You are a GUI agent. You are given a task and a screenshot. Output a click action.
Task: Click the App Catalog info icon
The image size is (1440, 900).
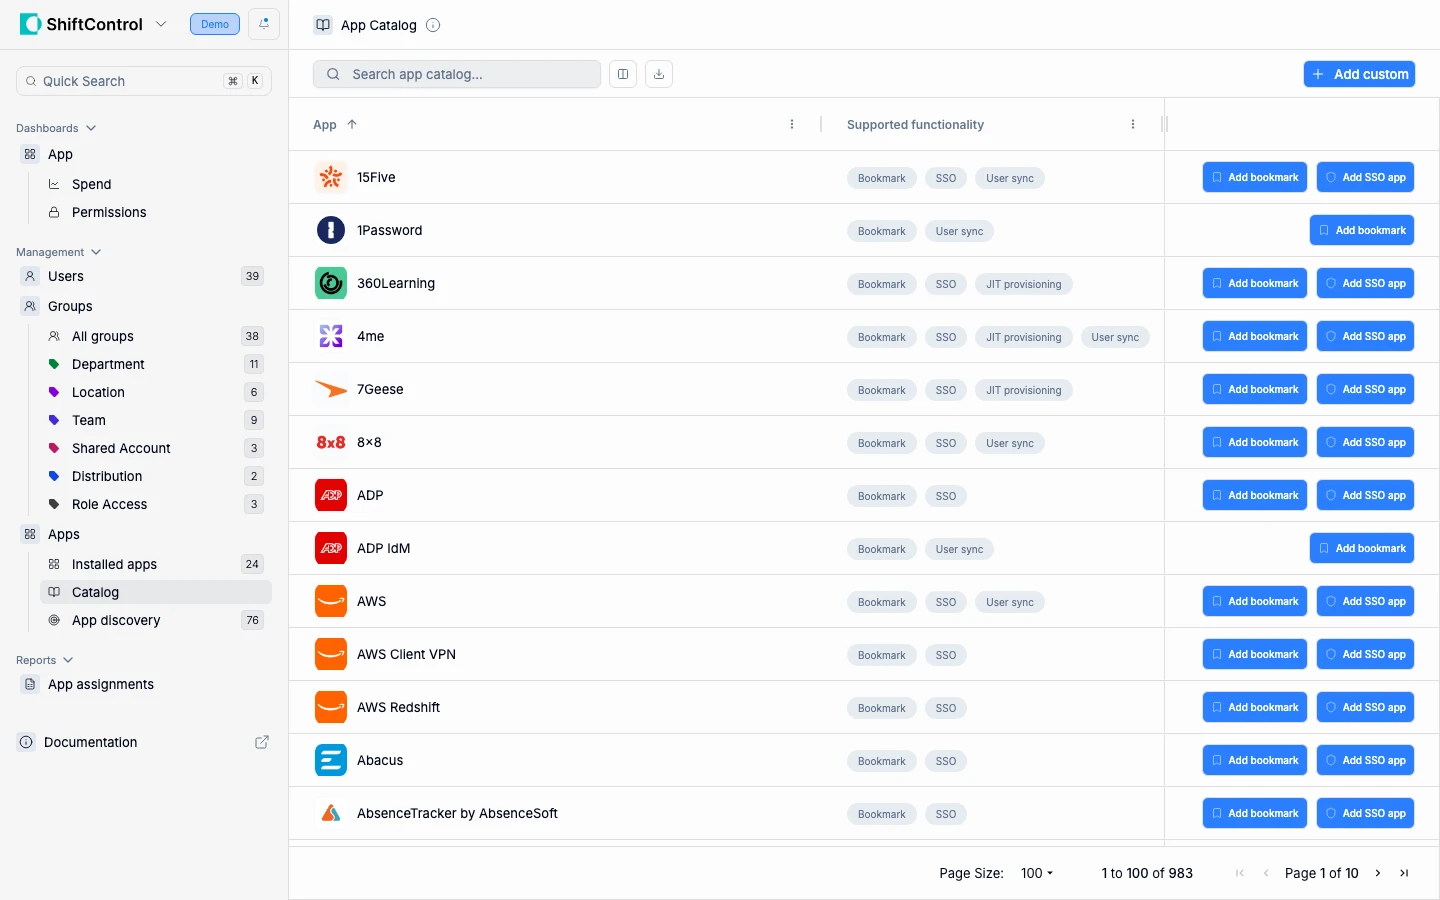click(x=433, y=25)
